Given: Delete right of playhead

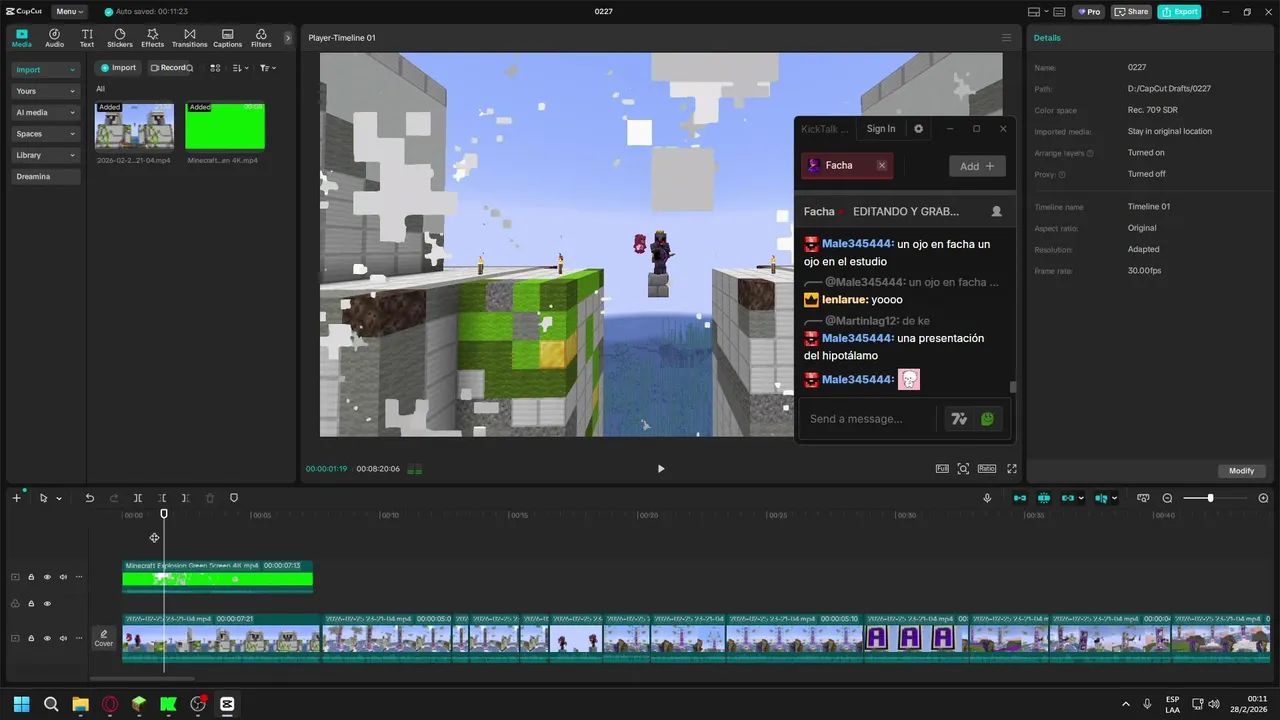Looking at the screenshot, I should (186, 498).
